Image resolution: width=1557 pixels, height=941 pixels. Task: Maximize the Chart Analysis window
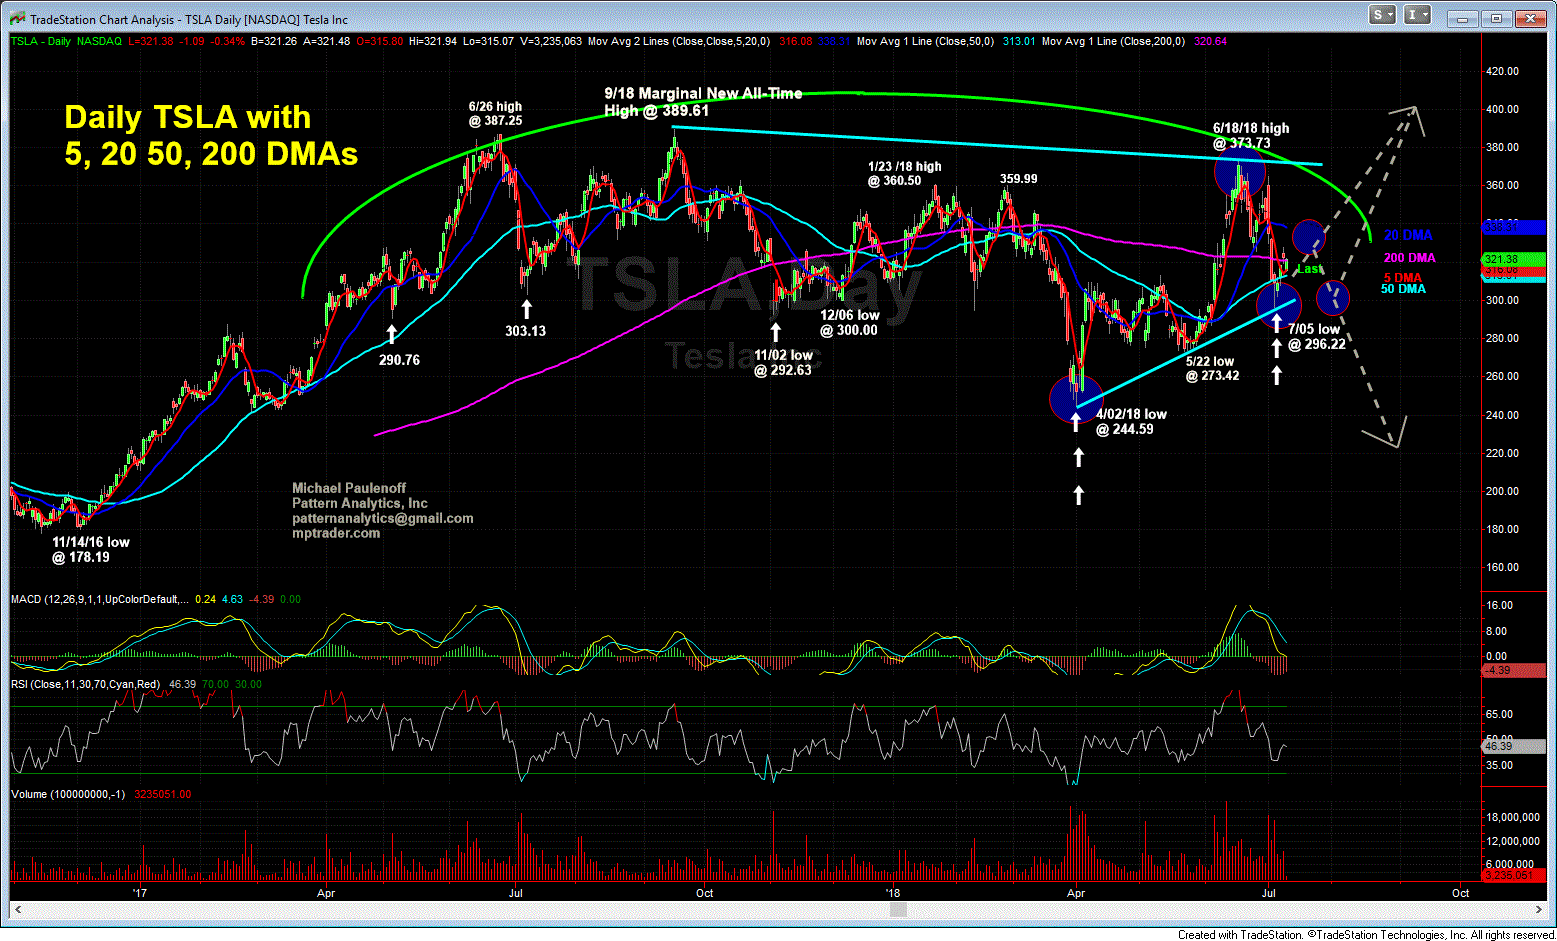pos(1497,18)
